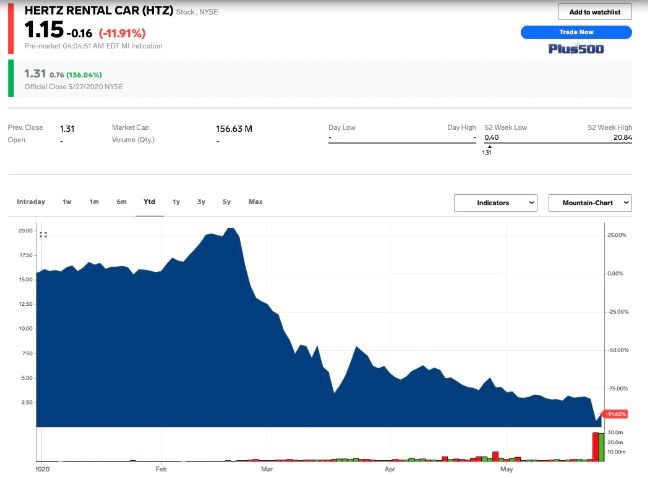Click the red -91.62% price marker
648x478 pixels.
[x=616, y=414]
